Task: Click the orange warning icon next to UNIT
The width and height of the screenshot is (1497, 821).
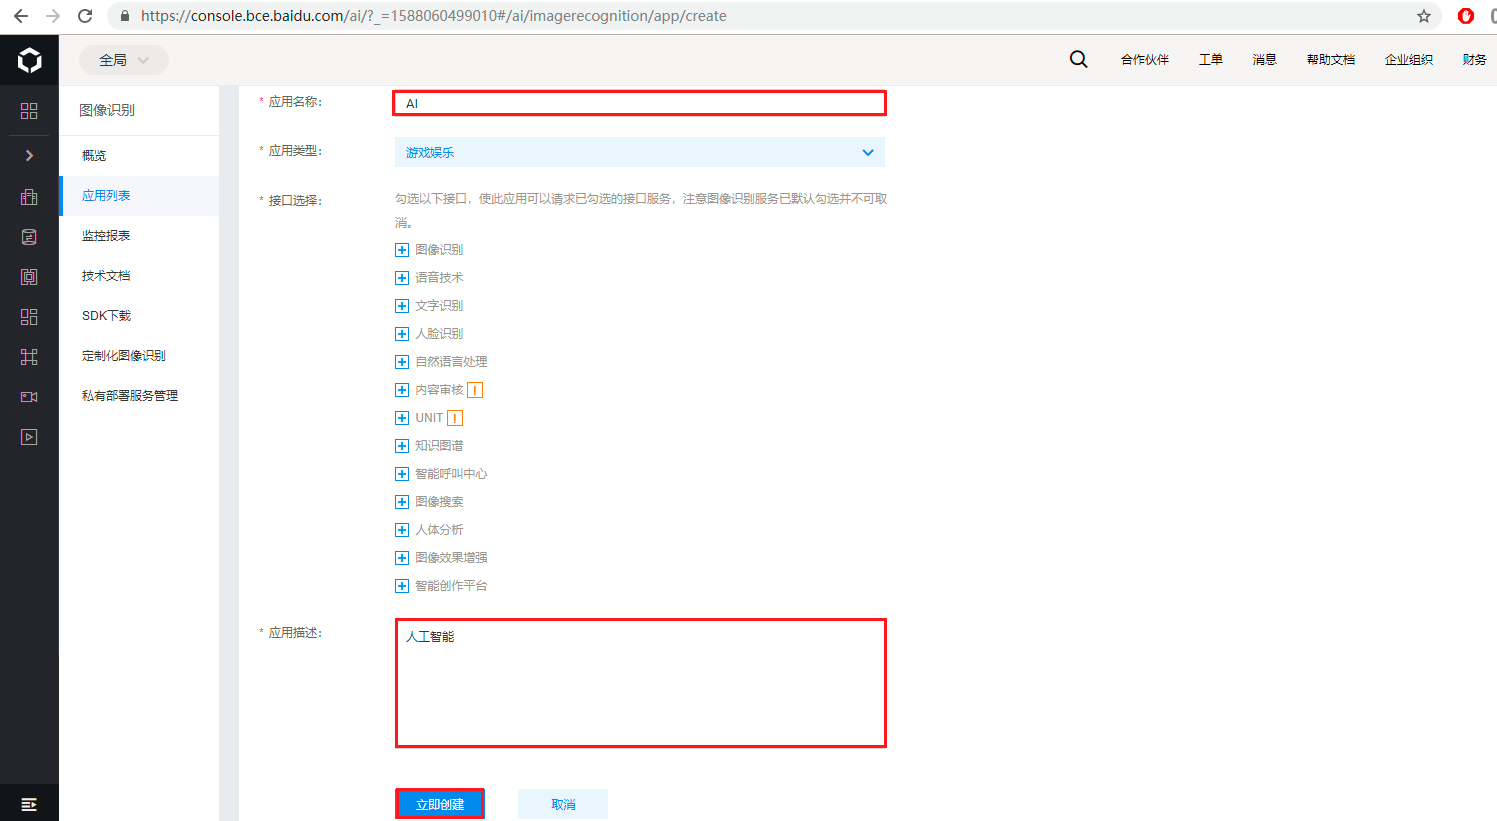Action: click(x=455, y=418)
